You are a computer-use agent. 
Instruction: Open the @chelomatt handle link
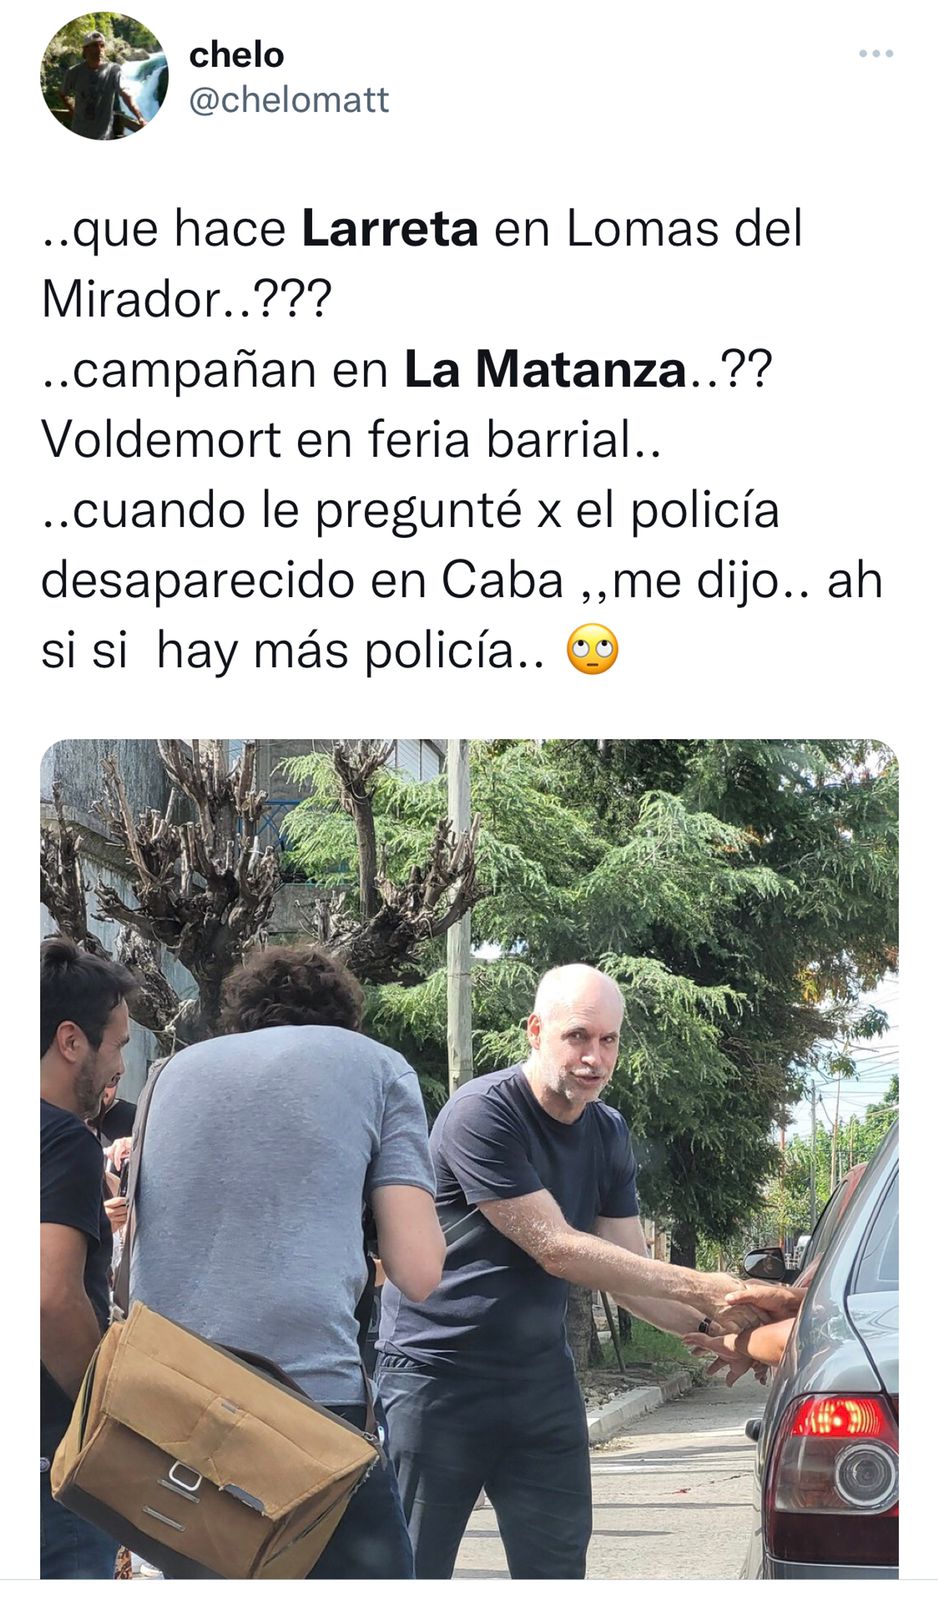pyautogui.click(x=289, y=100)
